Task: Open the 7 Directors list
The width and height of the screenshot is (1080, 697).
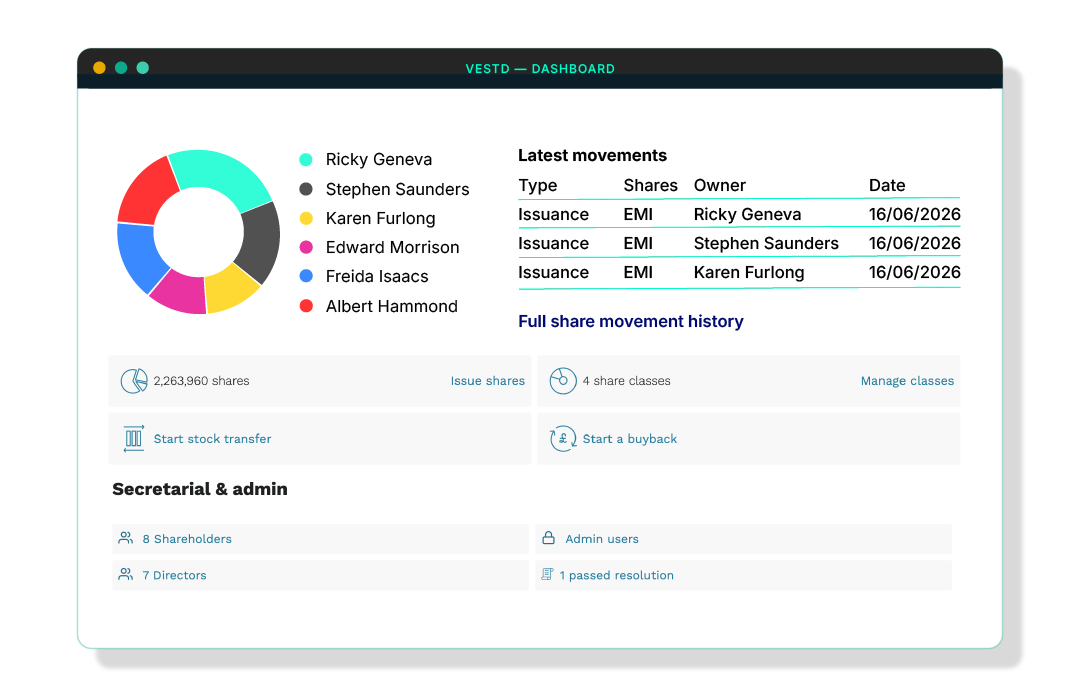Action: pyautogui.click(x=174, y=575)
